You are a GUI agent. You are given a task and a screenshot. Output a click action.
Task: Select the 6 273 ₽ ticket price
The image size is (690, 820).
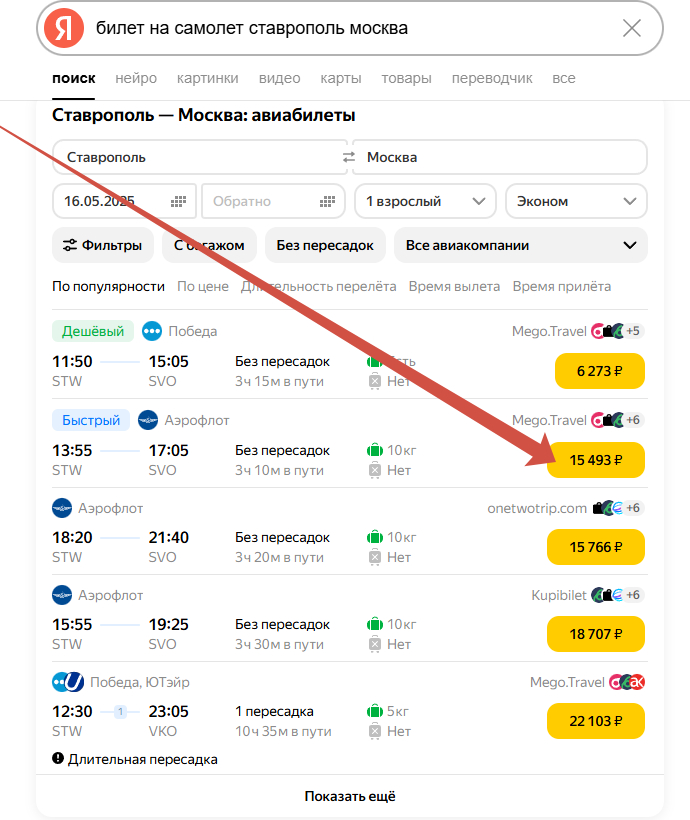(x=600, y=371)
